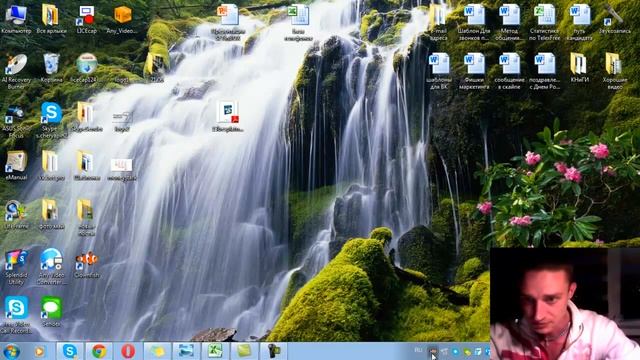This screenshot has width=640, height=360.
Task: Select the licecap124 installer icon
Action: [86, 68]
